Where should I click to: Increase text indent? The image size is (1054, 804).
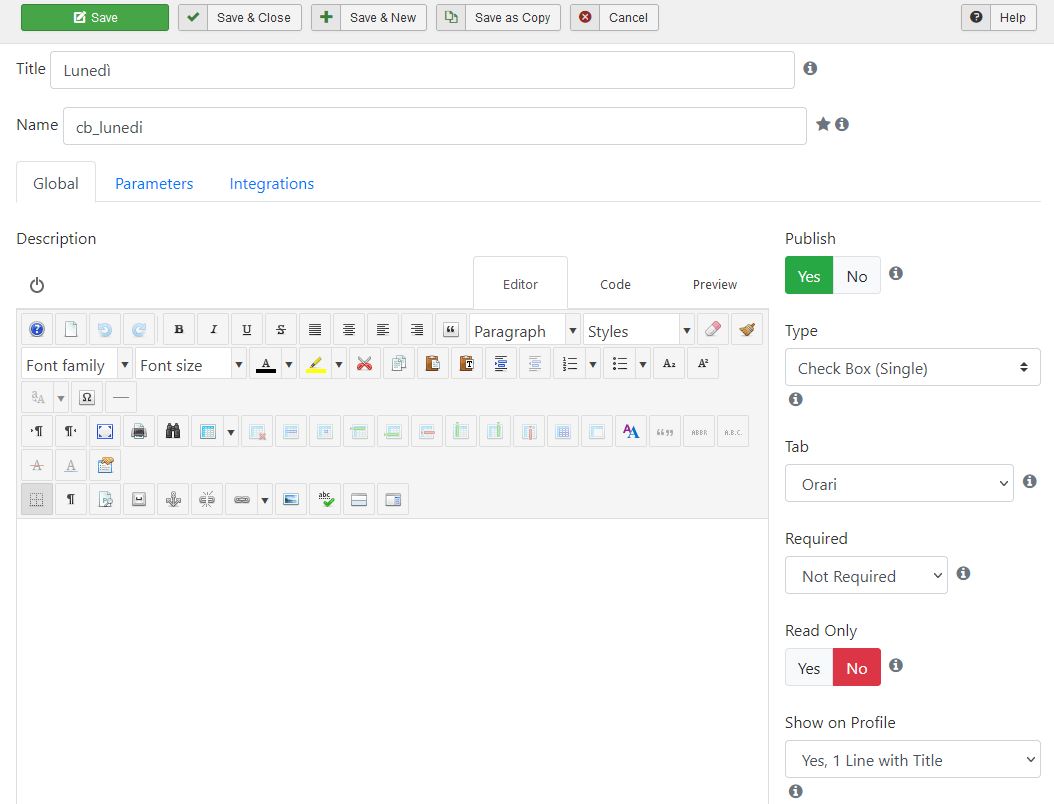[501, 364]
